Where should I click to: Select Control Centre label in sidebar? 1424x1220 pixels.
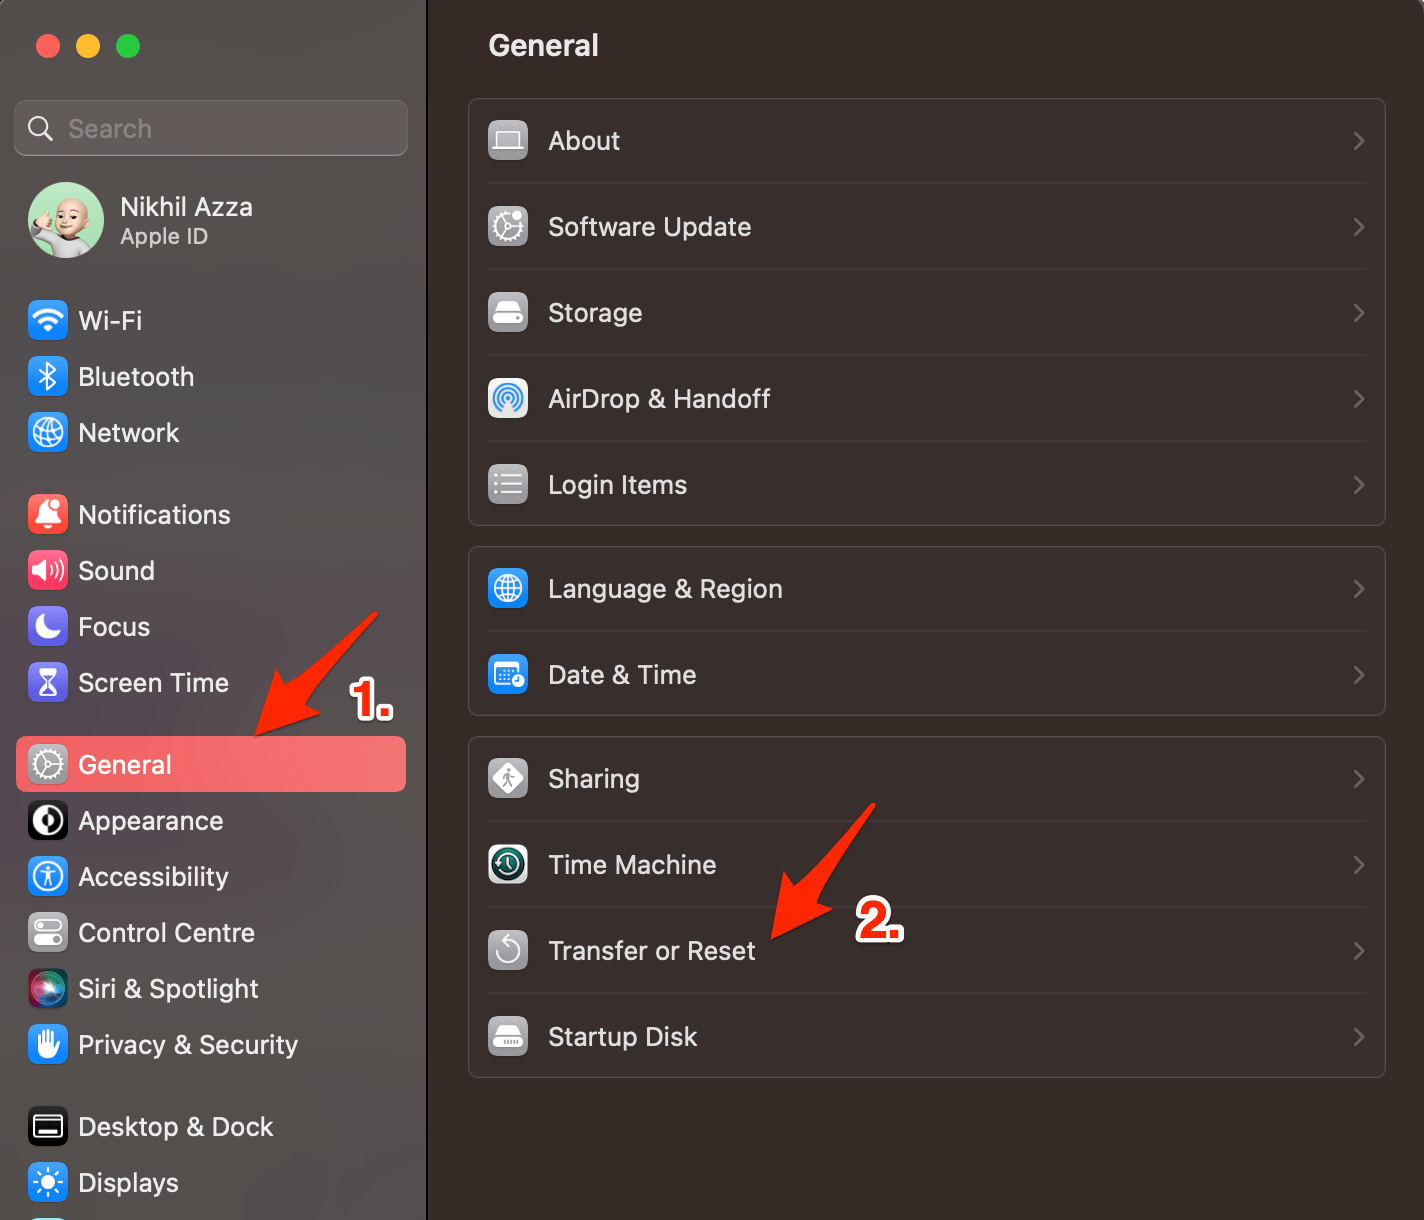click(167, 933)
